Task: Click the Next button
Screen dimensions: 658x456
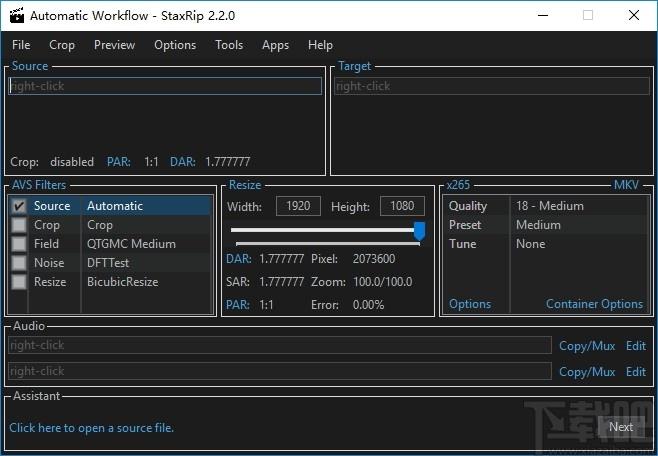Action: tap(621, 427)
